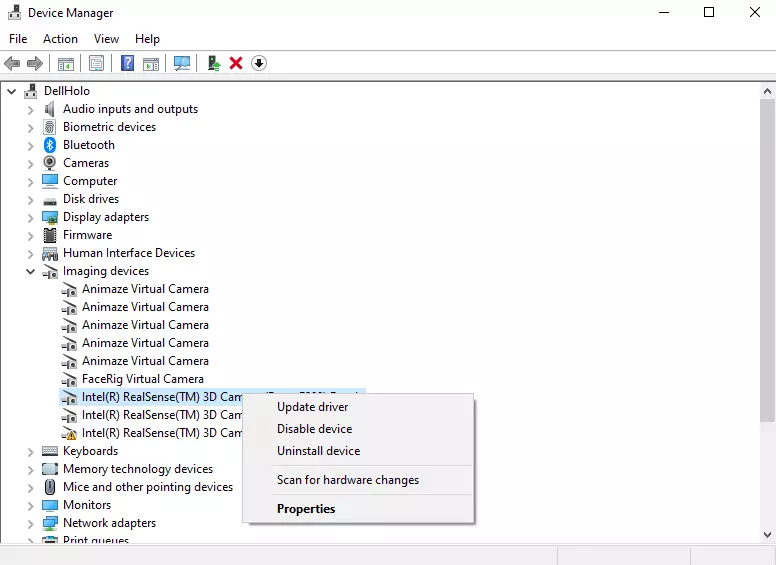Open the Properties sheet toolbar icon
Viewport: 776px width, 565px height.
pyautogui.click(x=97, y=63)
